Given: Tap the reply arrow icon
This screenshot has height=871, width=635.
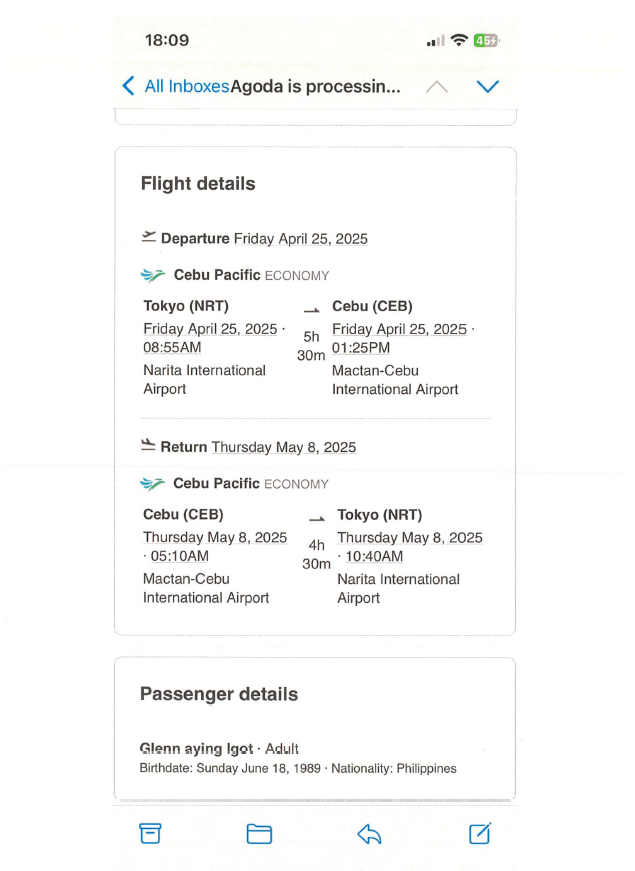Looking at the screenshot, I should [x=369, y=833].
